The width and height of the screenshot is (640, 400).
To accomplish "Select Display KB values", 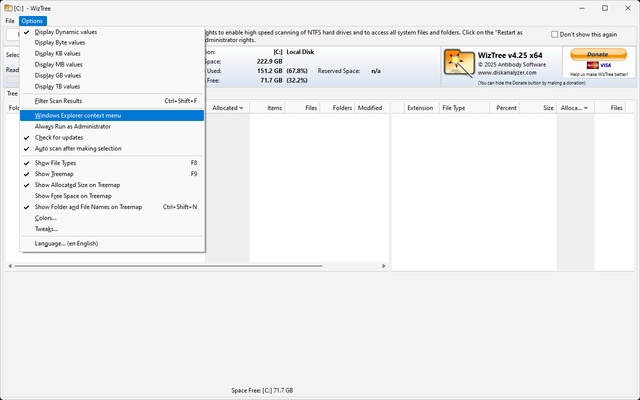I will point(112,53).
